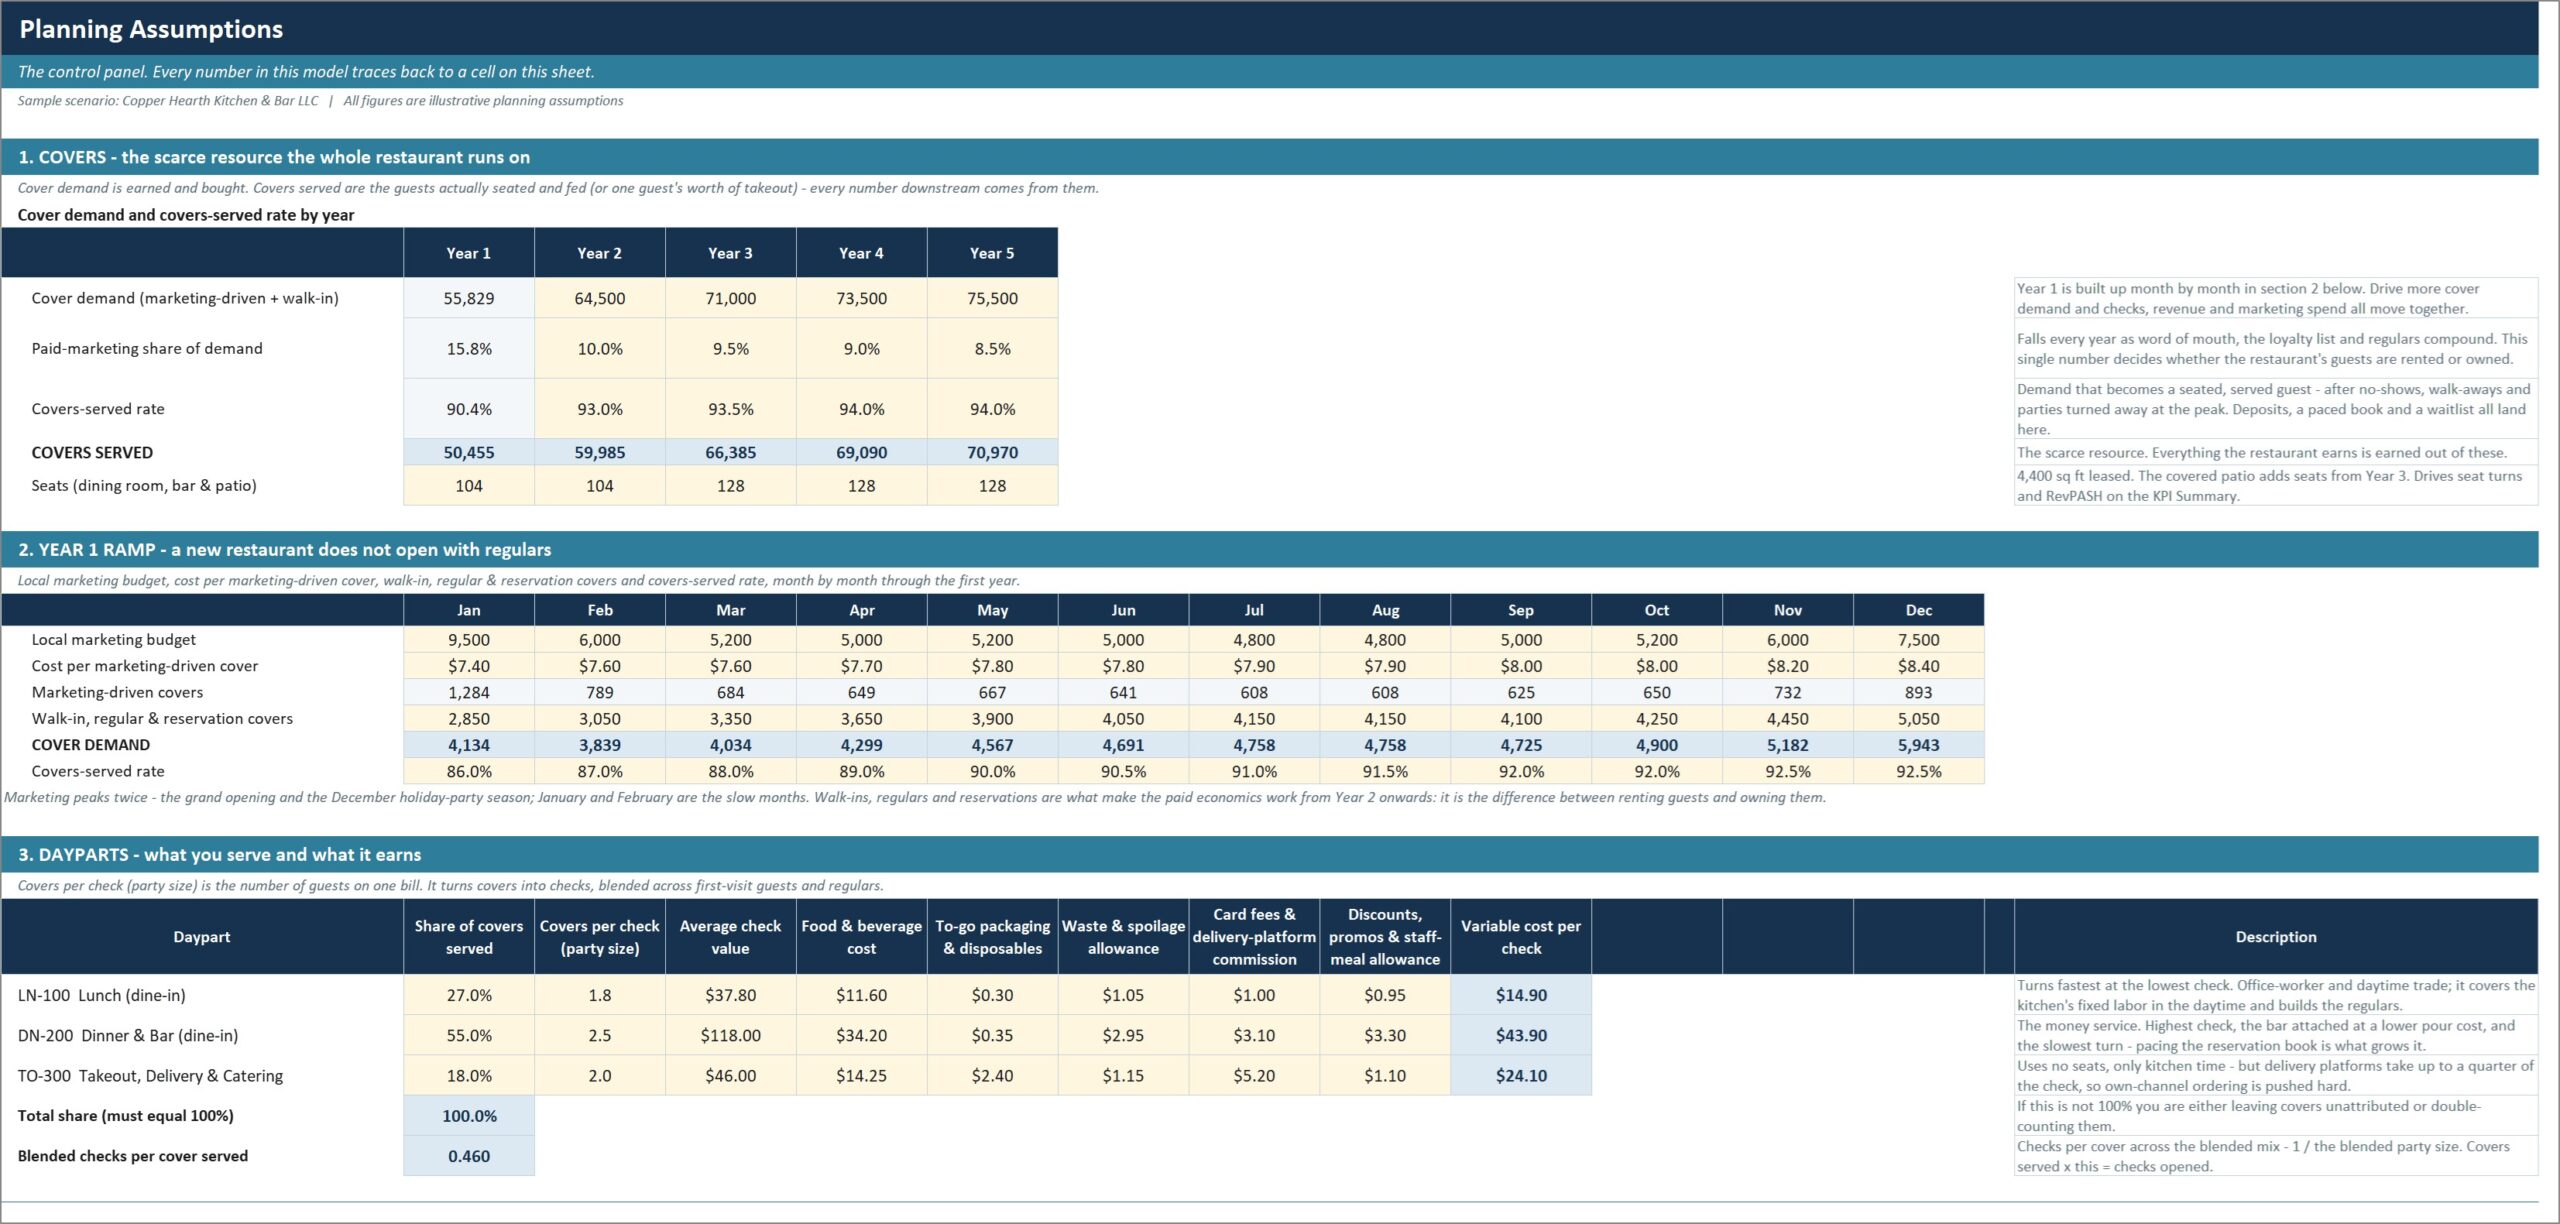Select Dinner waste & spoilage $2.95
2560x1224 pixels.
coord(1123,1035)
